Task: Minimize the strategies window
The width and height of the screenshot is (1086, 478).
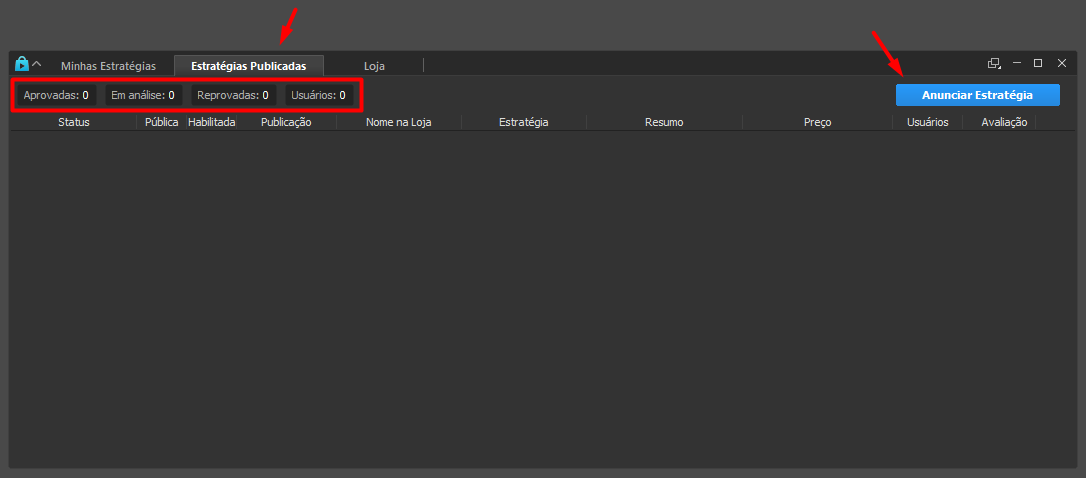Action: [1017, 63]
